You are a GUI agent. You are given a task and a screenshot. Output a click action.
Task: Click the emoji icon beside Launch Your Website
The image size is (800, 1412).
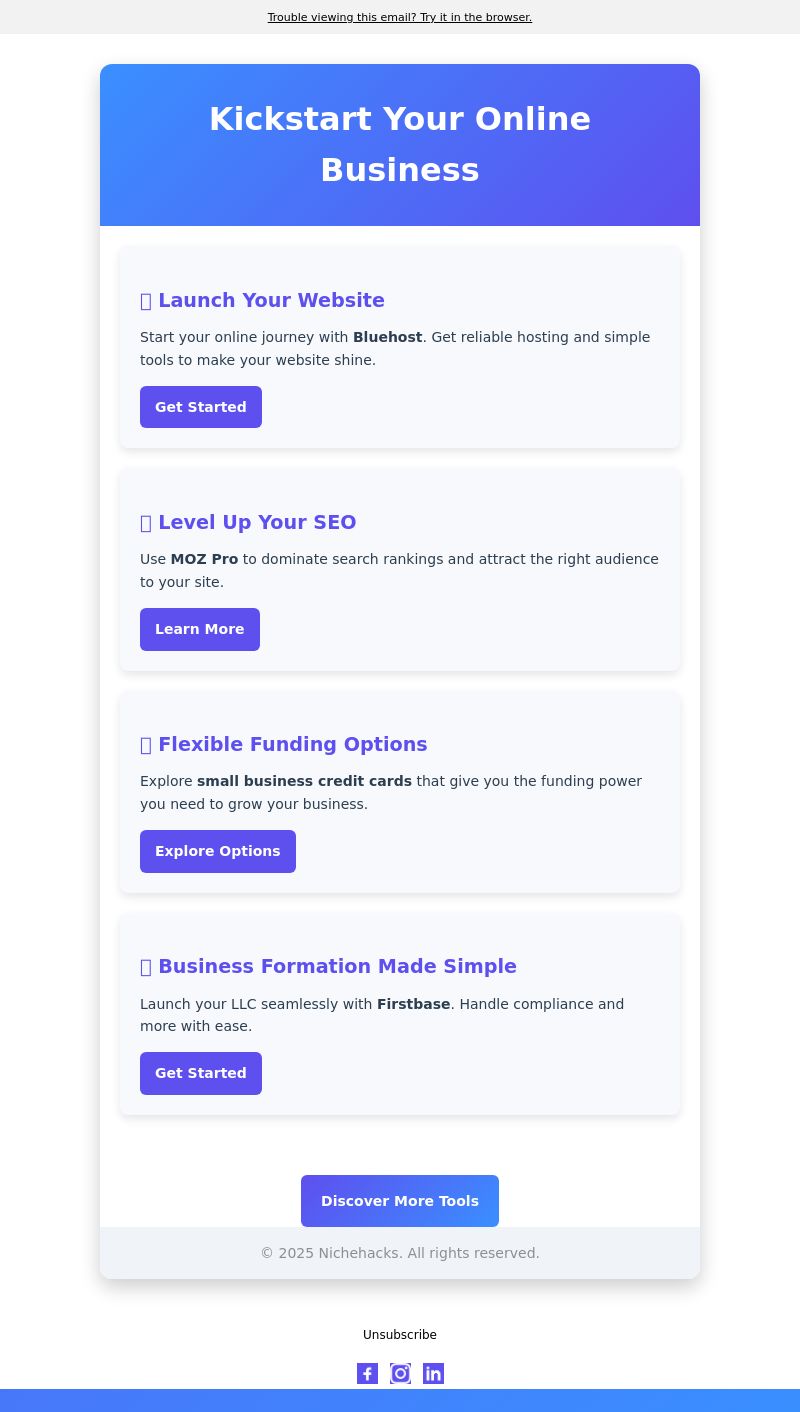click(146, 301)
